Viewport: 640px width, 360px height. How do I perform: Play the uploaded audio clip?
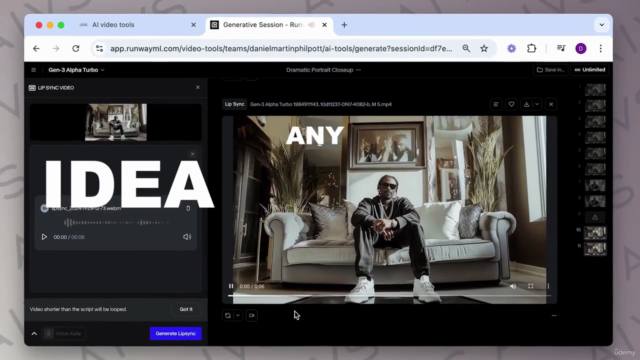(x=44, y=237)
